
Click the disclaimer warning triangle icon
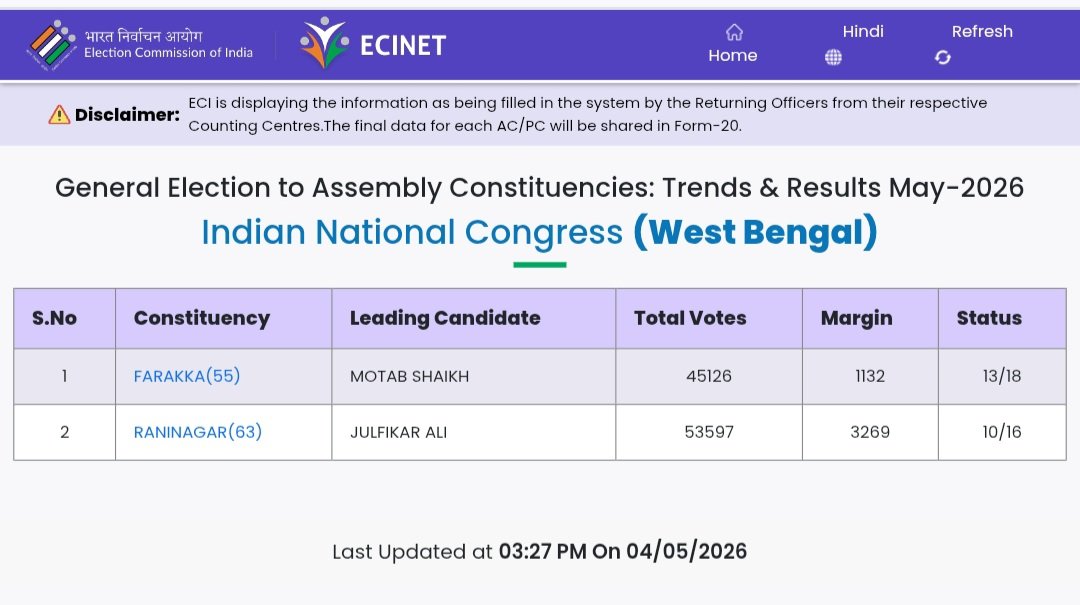click(x=59, y=114)
